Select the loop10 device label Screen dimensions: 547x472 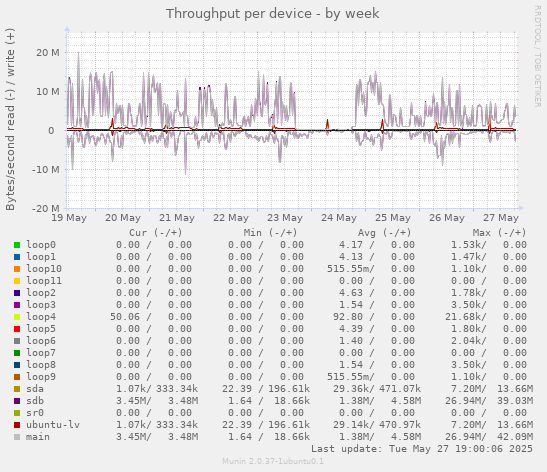click(44, 269)
